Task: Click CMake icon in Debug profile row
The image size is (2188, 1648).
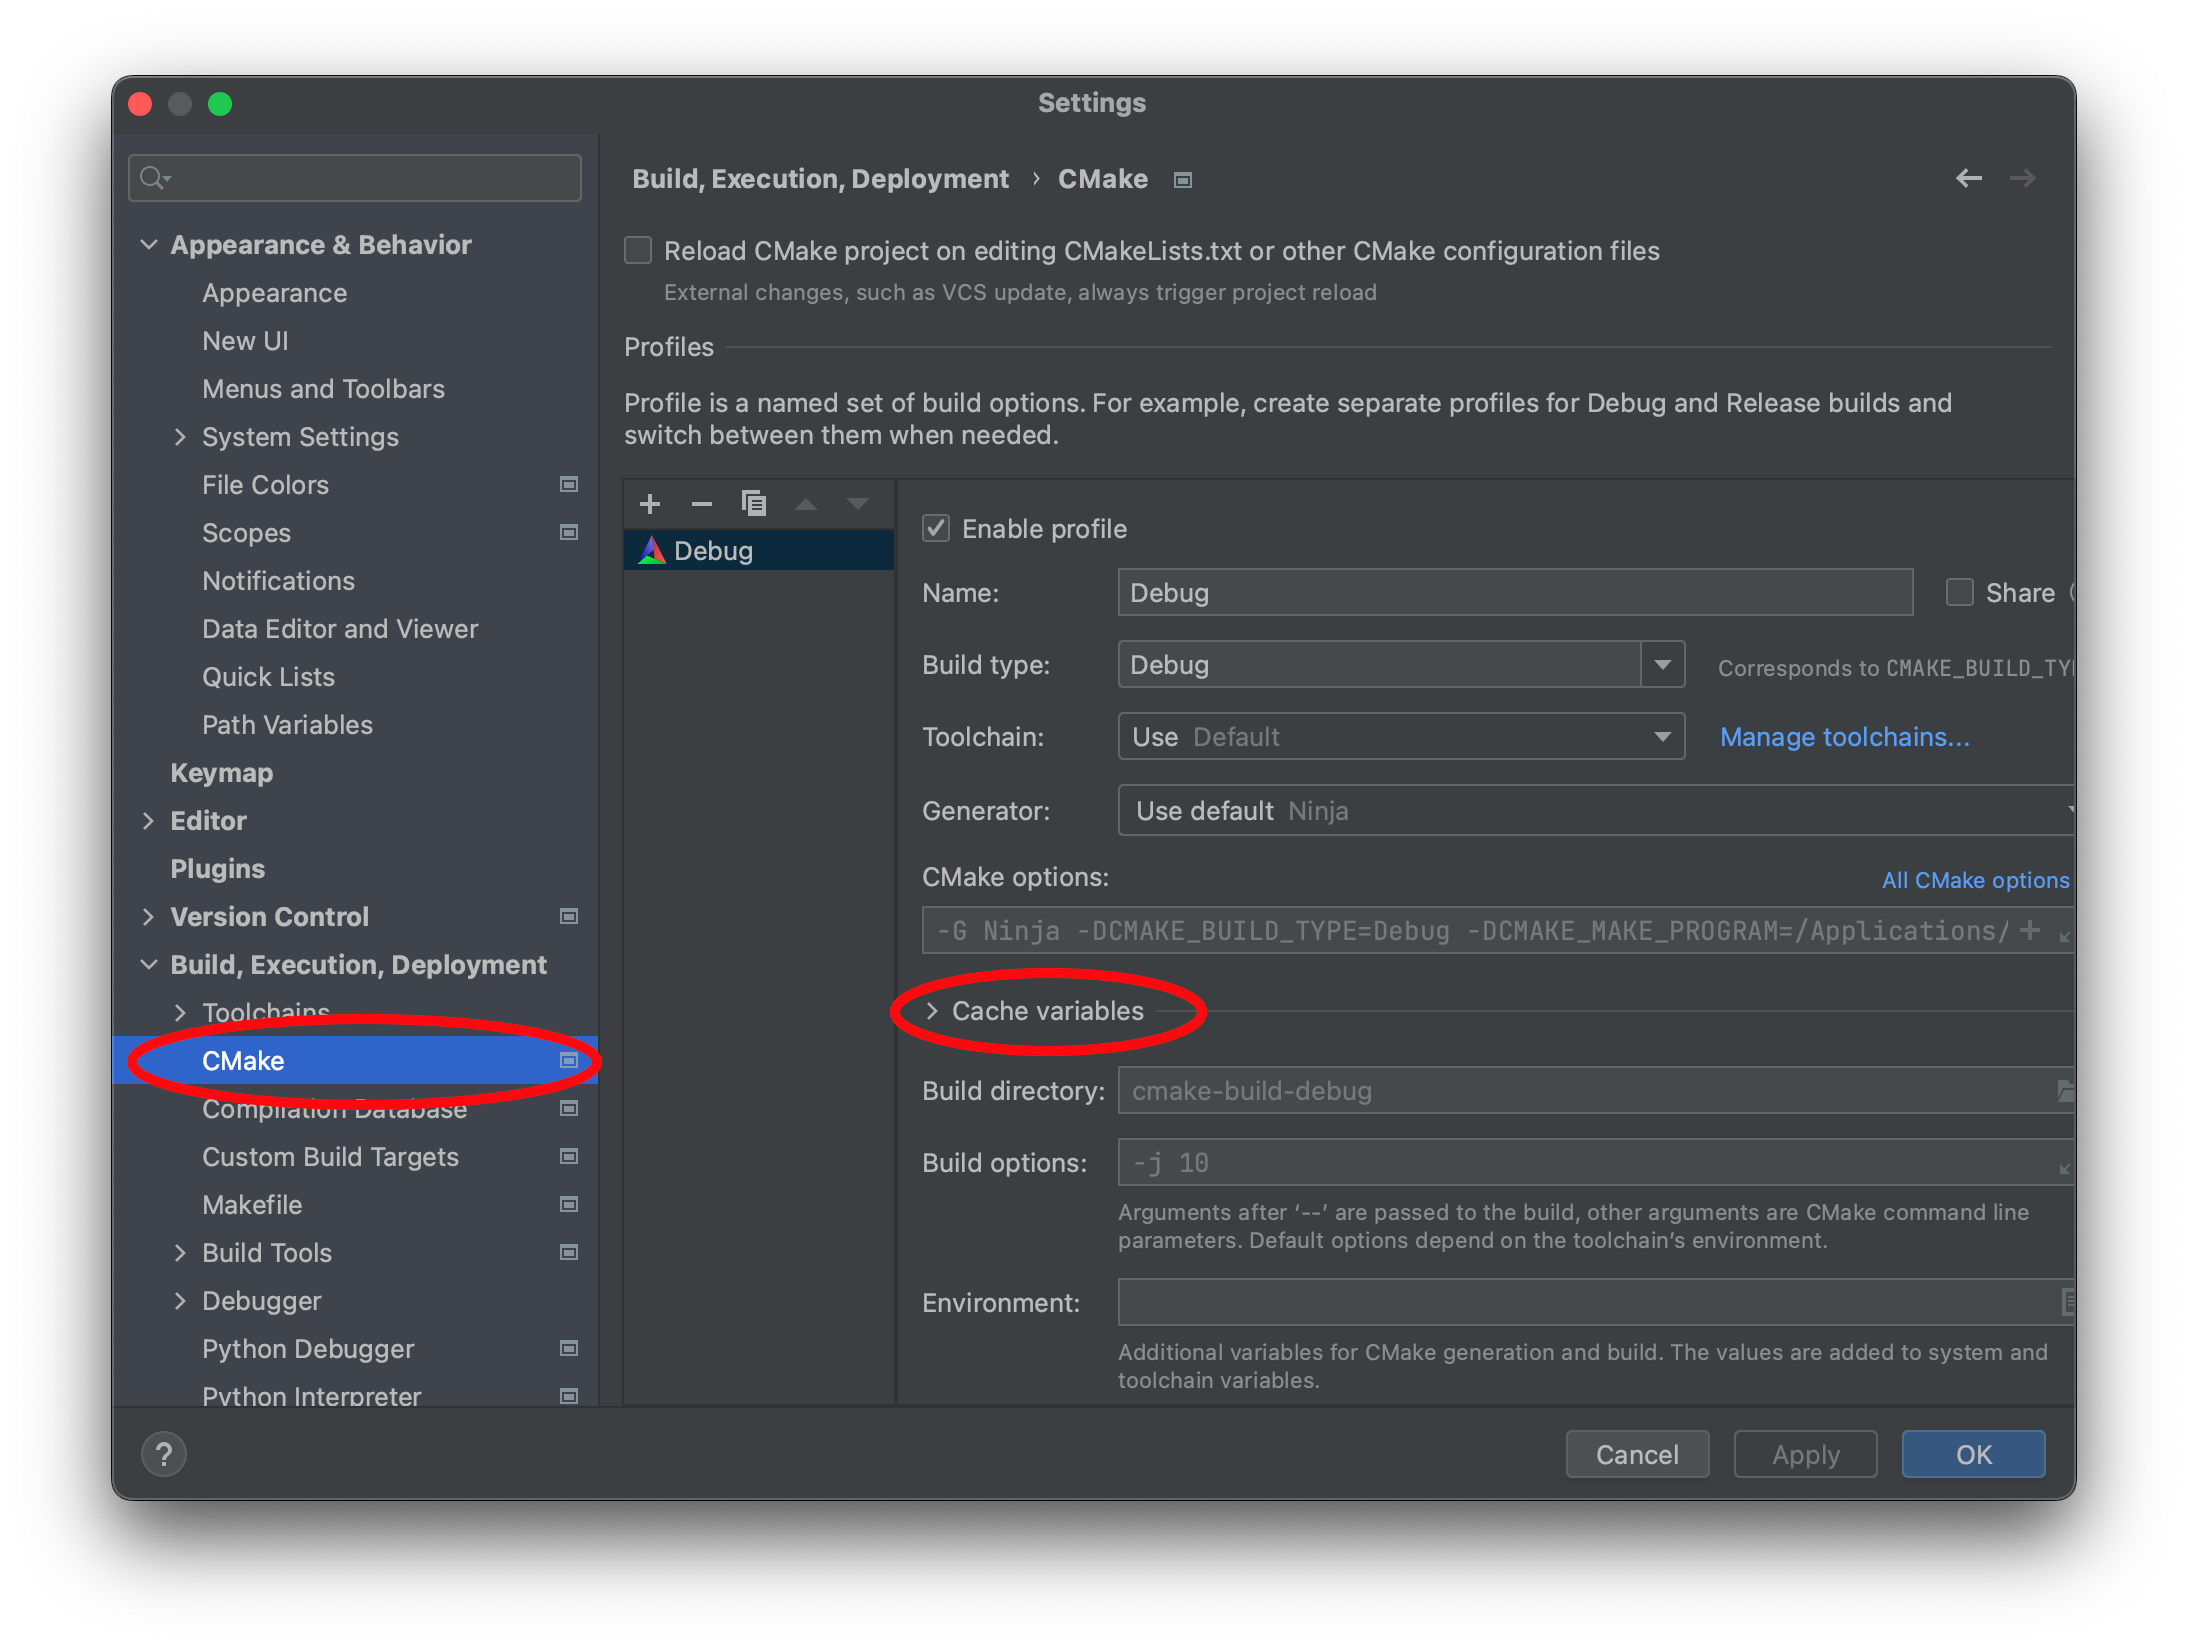Action: 652,550
